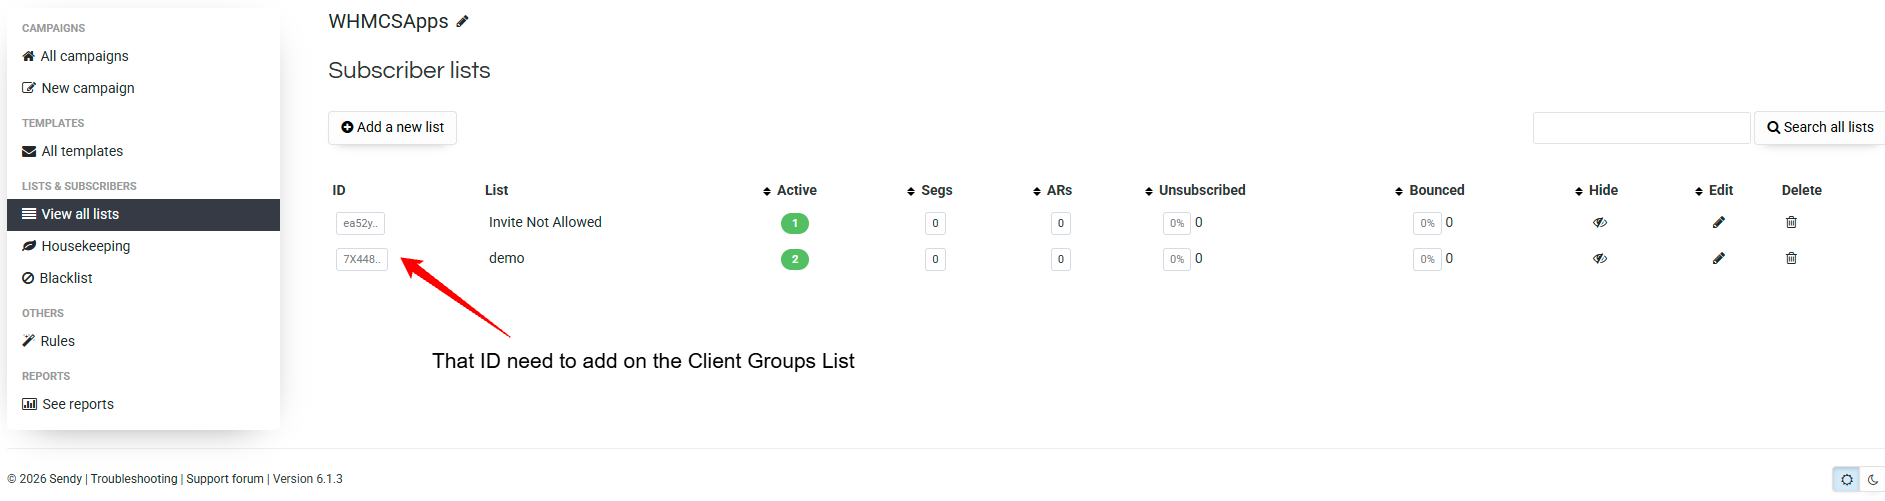Open All campaigns in sidebar
Image resolution: width=1885 pixels, height=501 pixels.
pyautogui.click(x=84, y=56)
